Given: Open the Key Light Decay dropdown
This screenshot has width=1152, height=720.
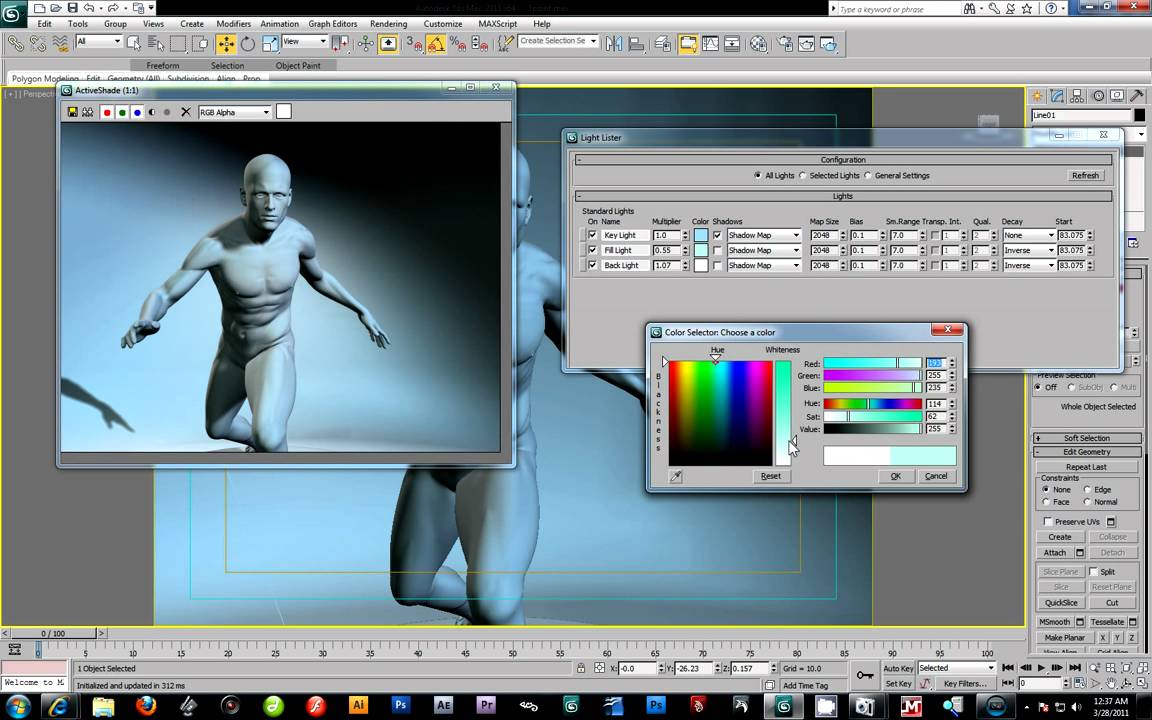Looking at the screenshot, I should click(1029, 235).
